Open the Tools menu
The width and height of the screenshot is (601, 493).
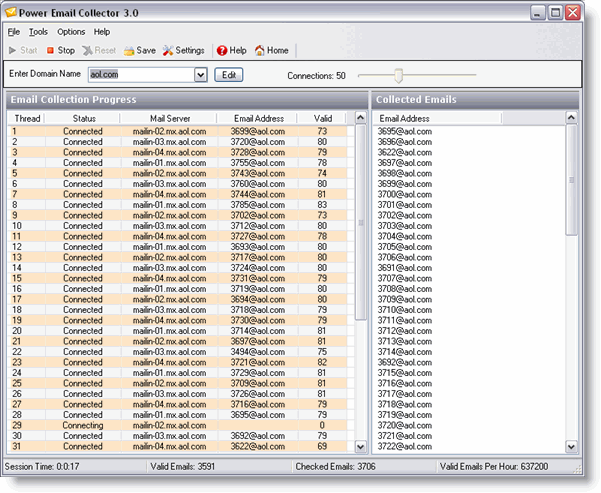38,32
